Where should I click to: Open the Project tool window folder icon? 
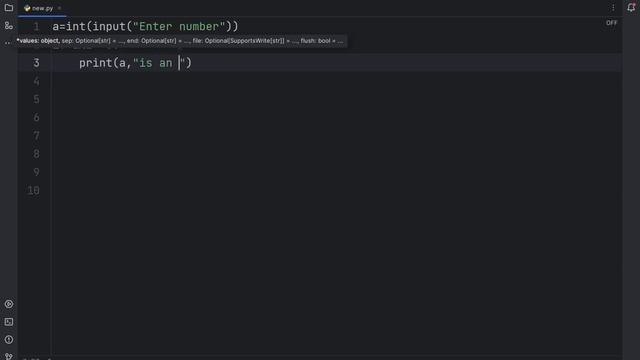tap(9, 8)
